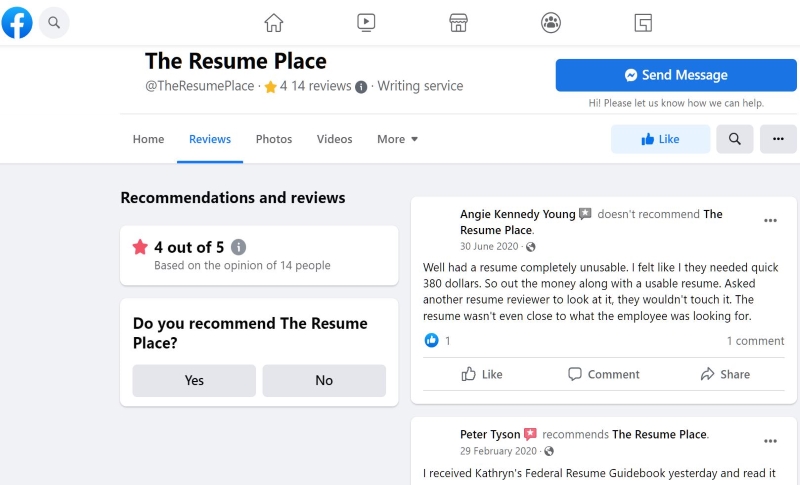Viewport: 800px width, 485px height.
Task: Open options menu on Angie Kennedy Young's review
Action: pos(770,221)
